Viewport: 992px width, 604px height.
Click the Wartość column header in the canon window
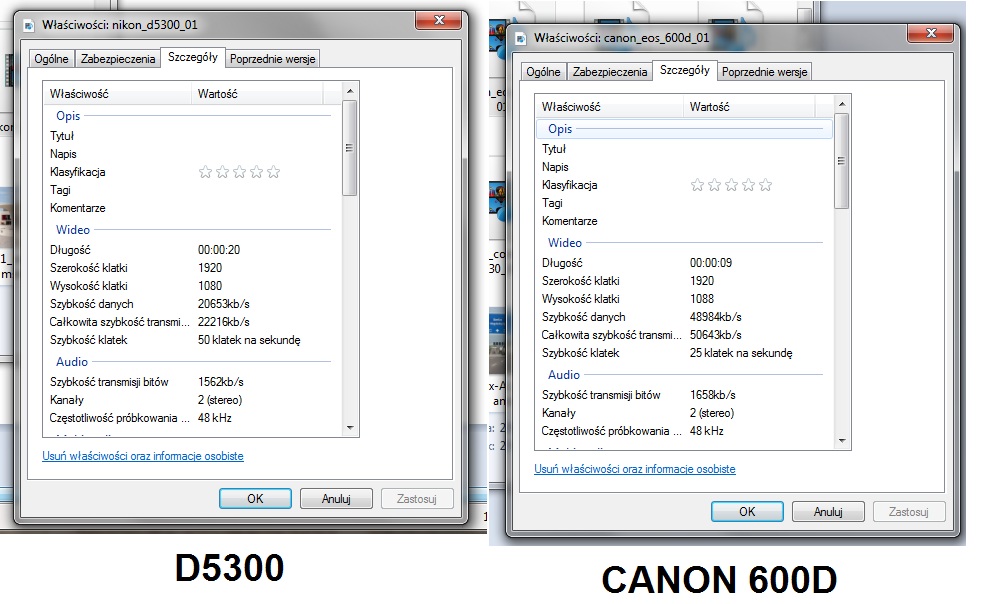(x=749, y=107)
